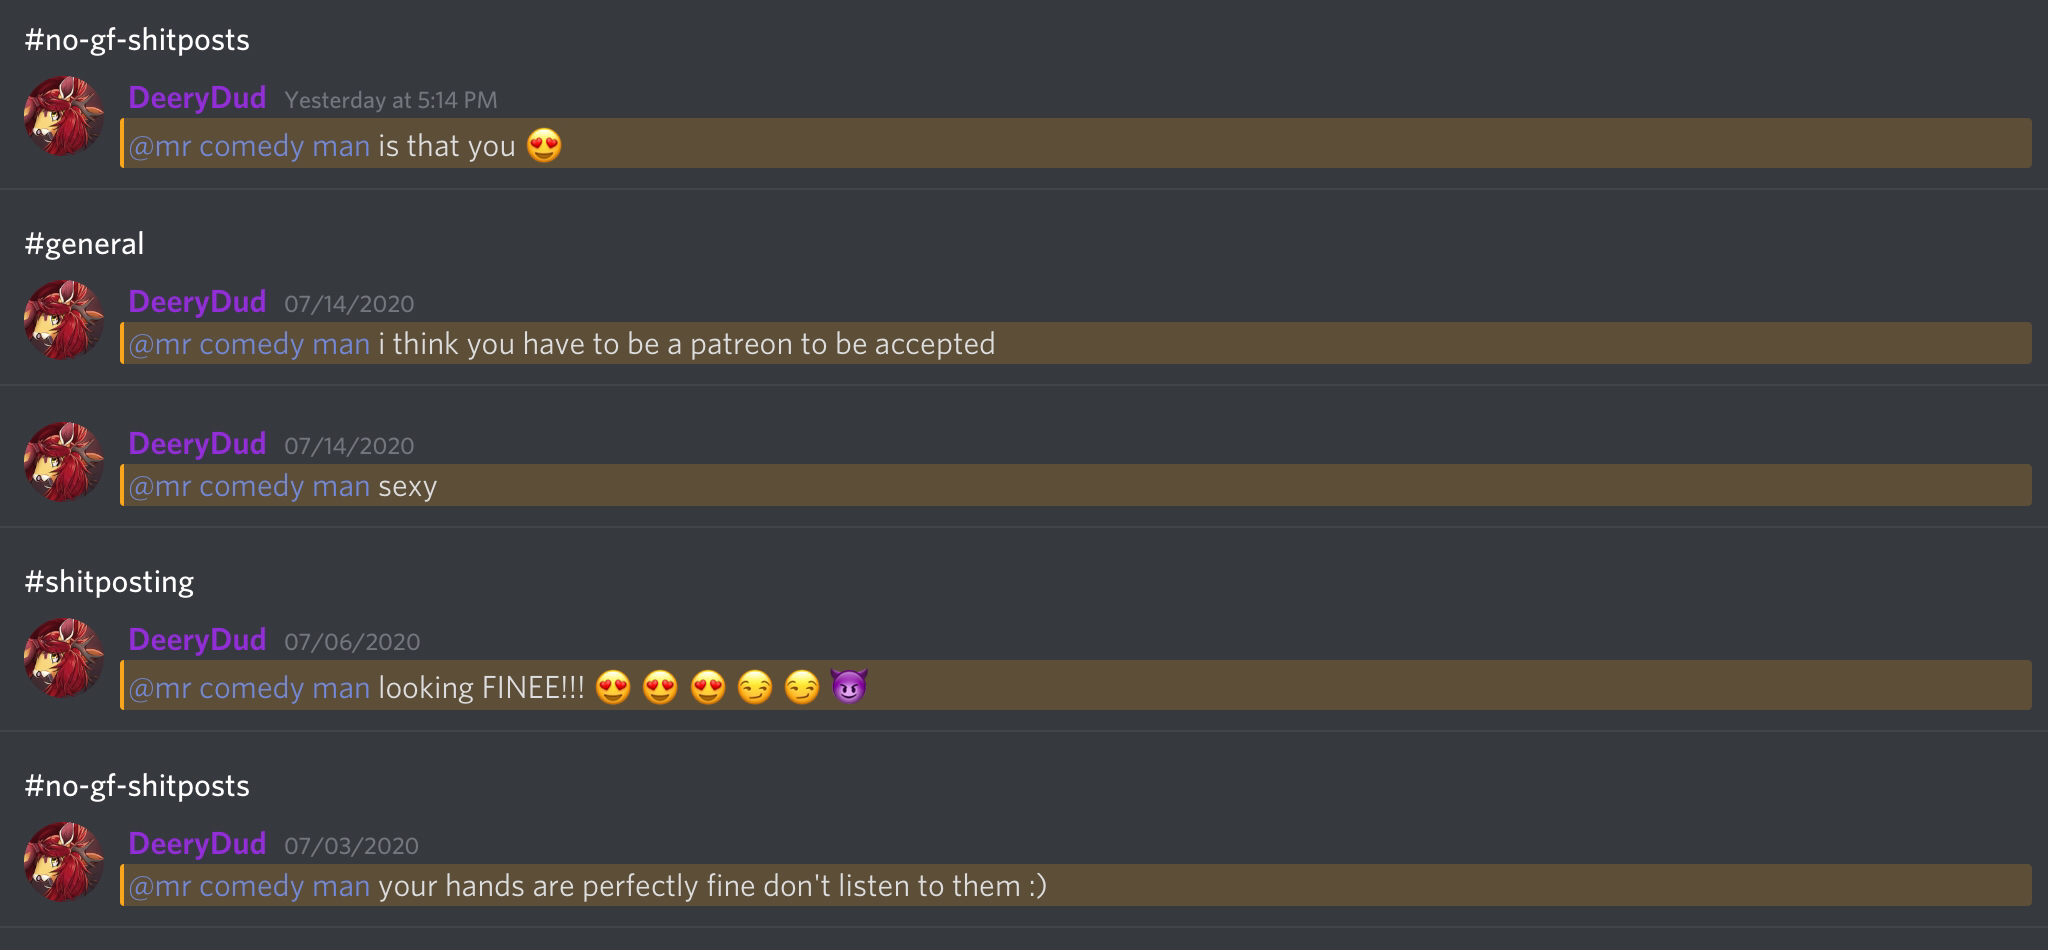Click the avatar beside the "sexy" message
This screenshot has width=2048, height=950.
point(64,462)
